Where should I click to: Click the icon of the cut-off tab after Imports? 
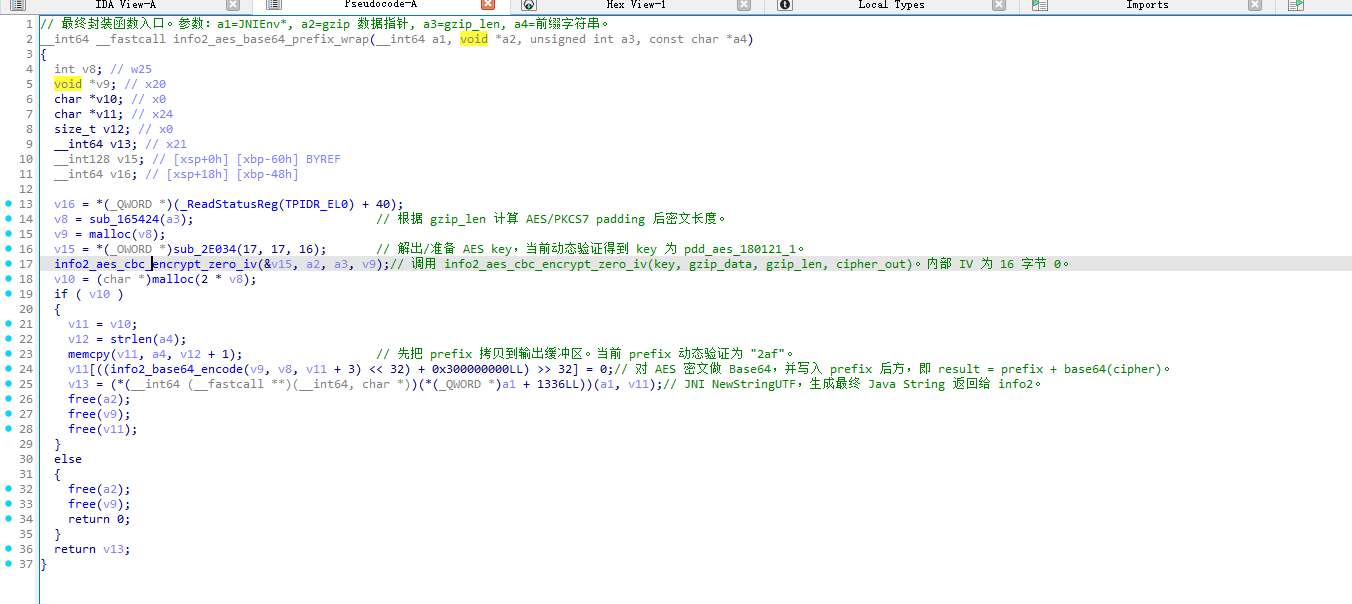[1296, 5]
